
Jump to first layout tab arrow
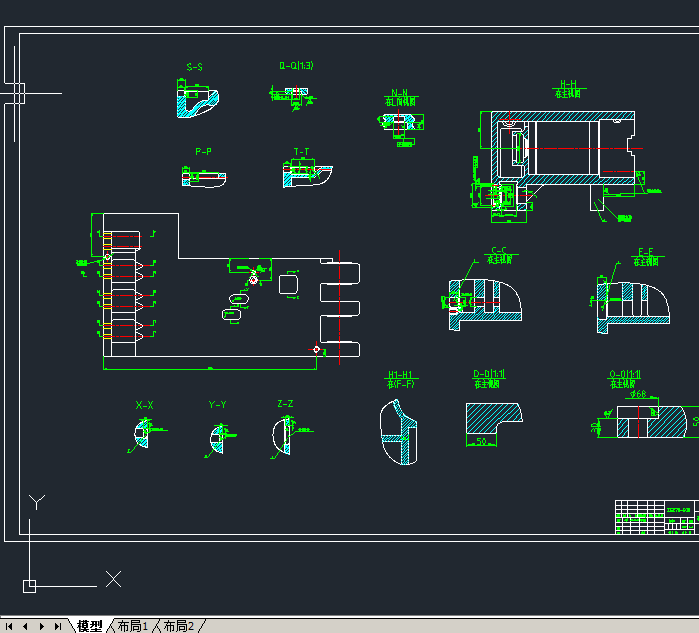pyautogui.click(x=9, y=626)
